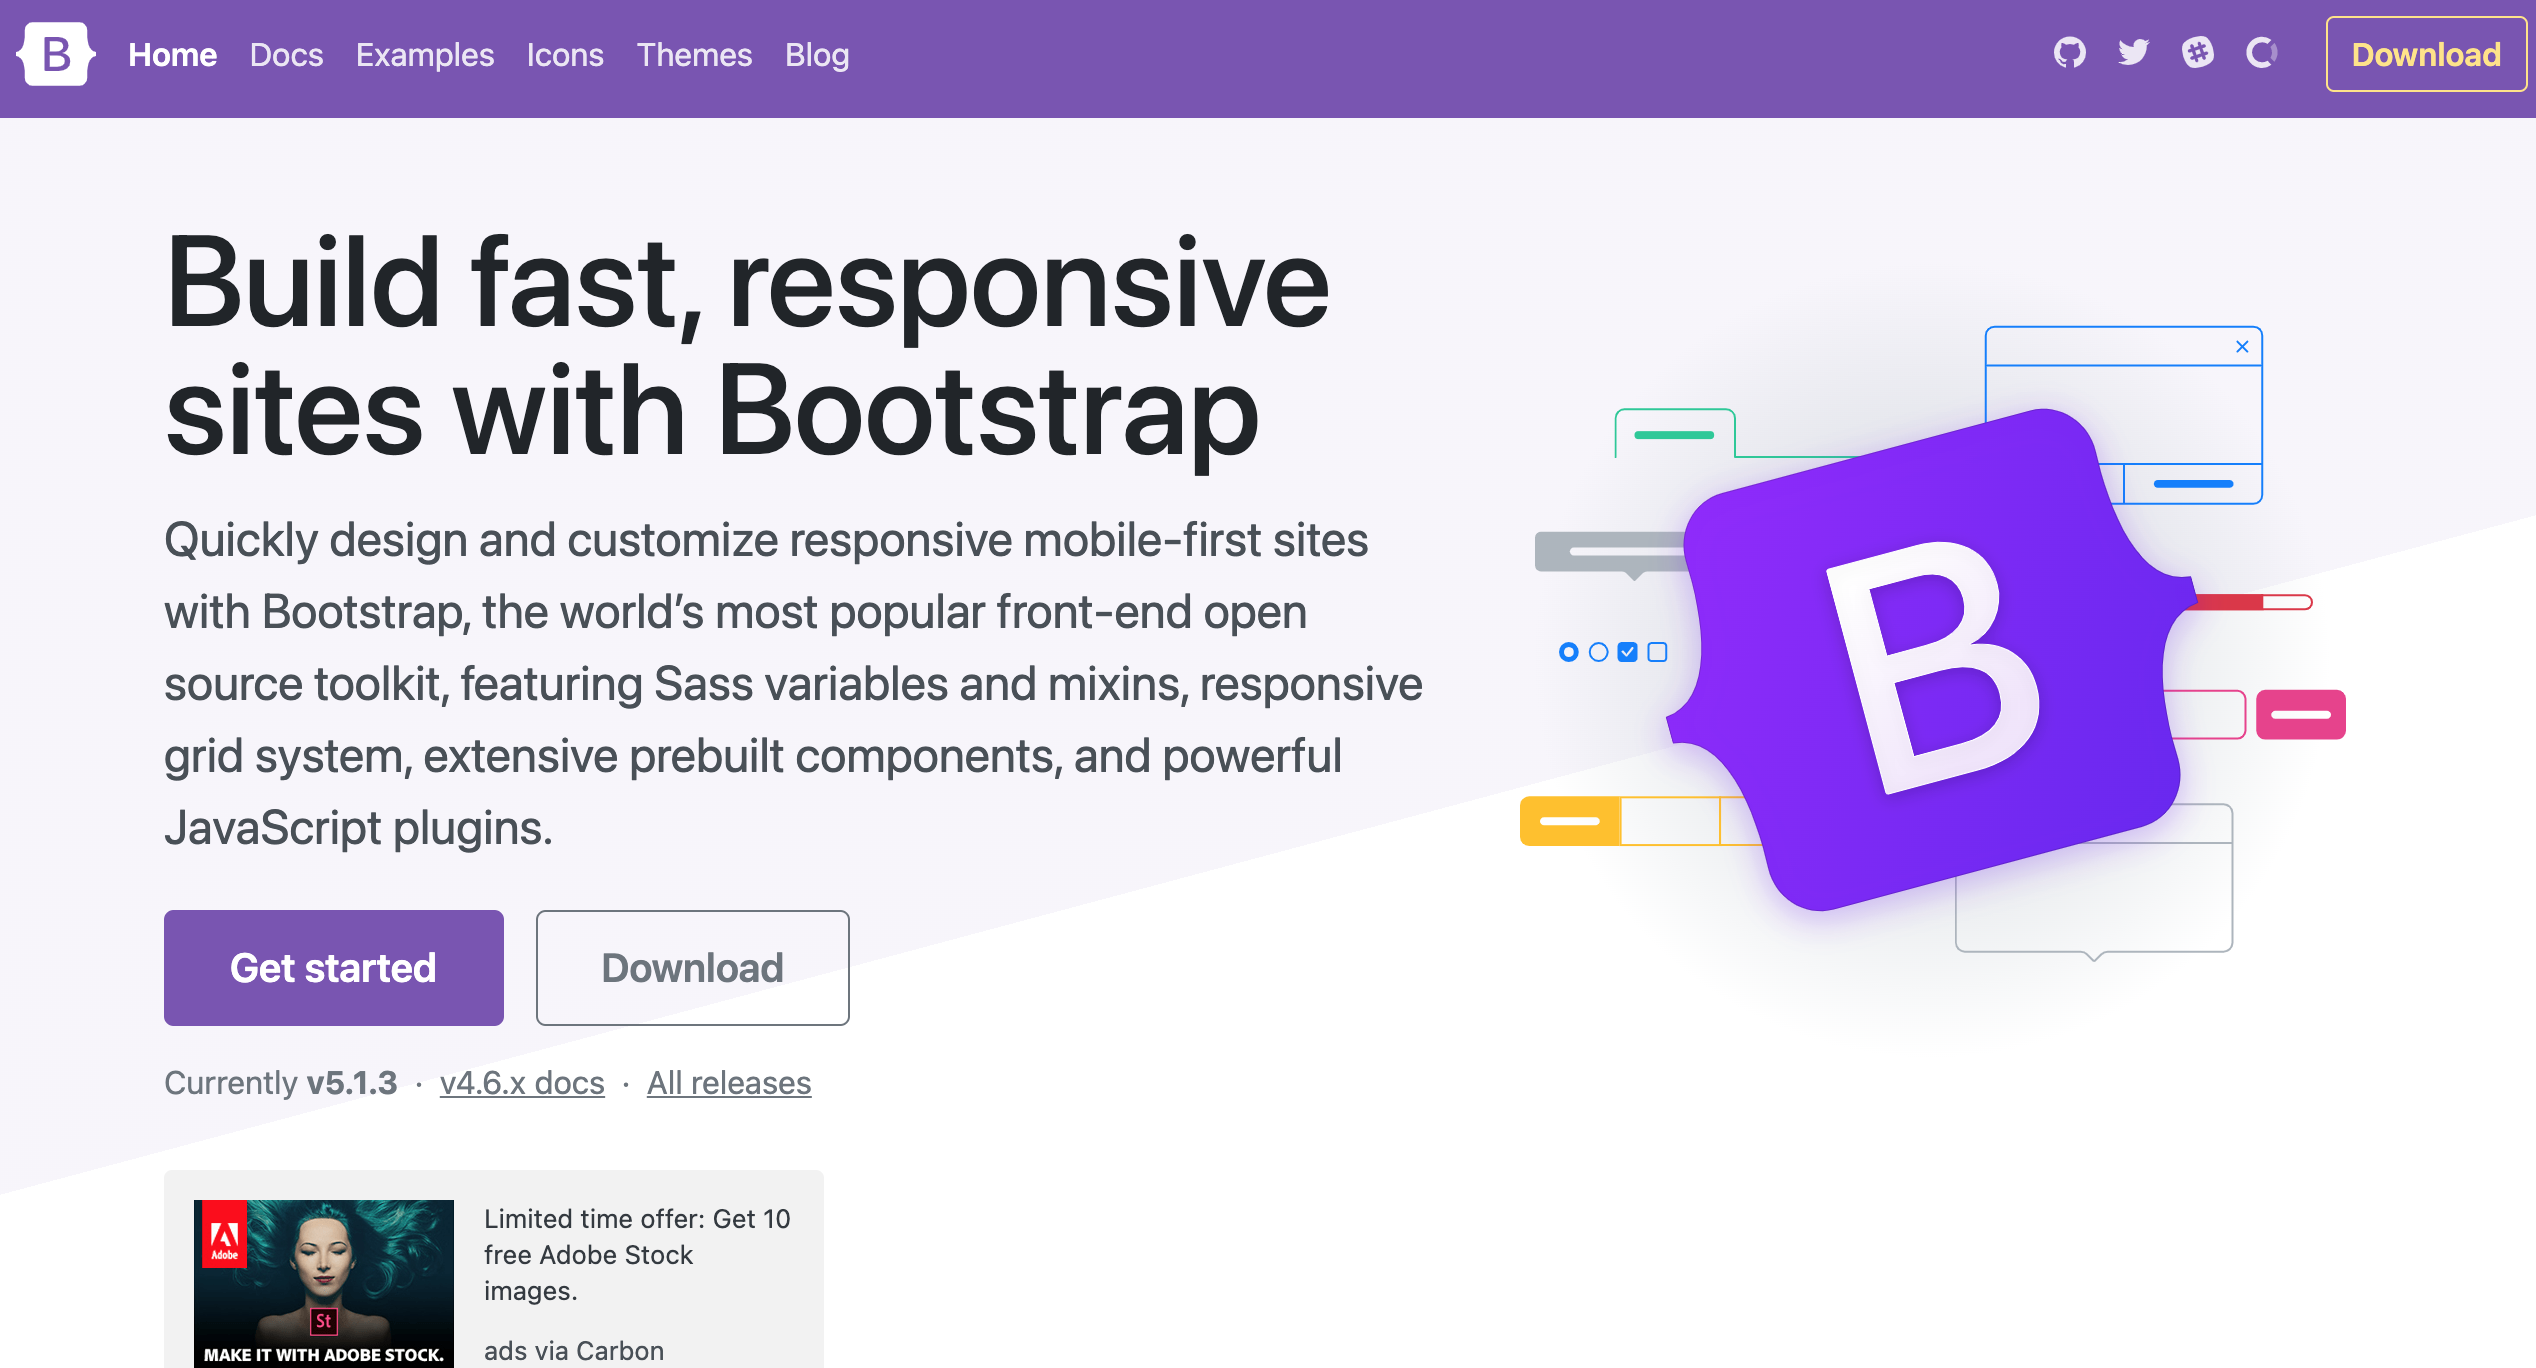Click the Adobe Stock ad image
This screenshot has width=2536, height=1368.
click(323, 1282)
